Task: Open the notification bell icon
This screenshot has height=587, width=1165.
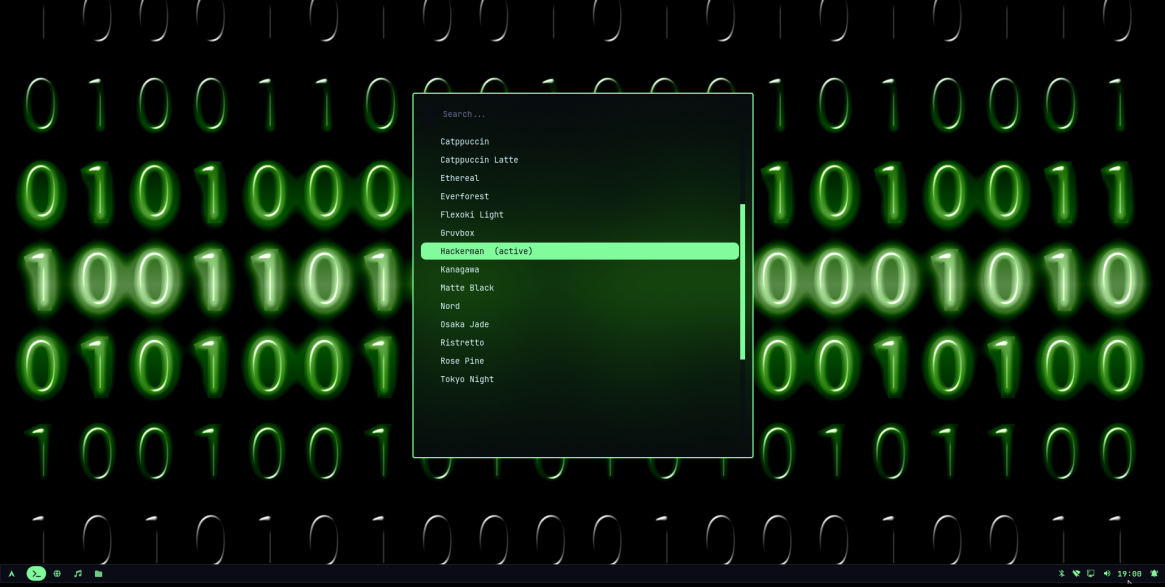Action: click(x=1154, y=574)
